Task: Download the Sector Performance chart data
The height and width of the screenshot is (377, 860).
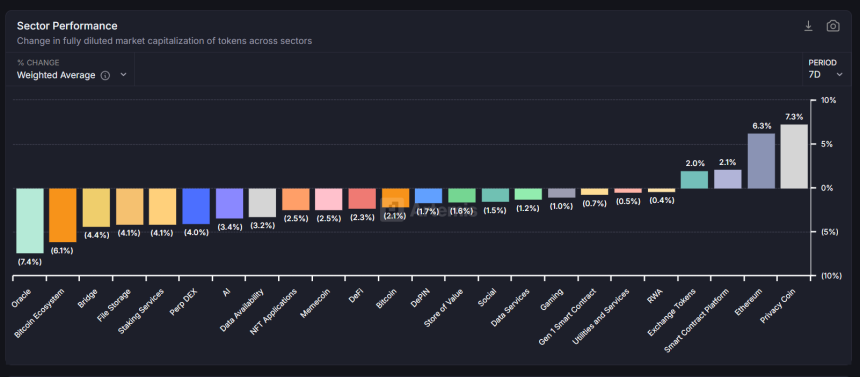Action: [808, 26]
